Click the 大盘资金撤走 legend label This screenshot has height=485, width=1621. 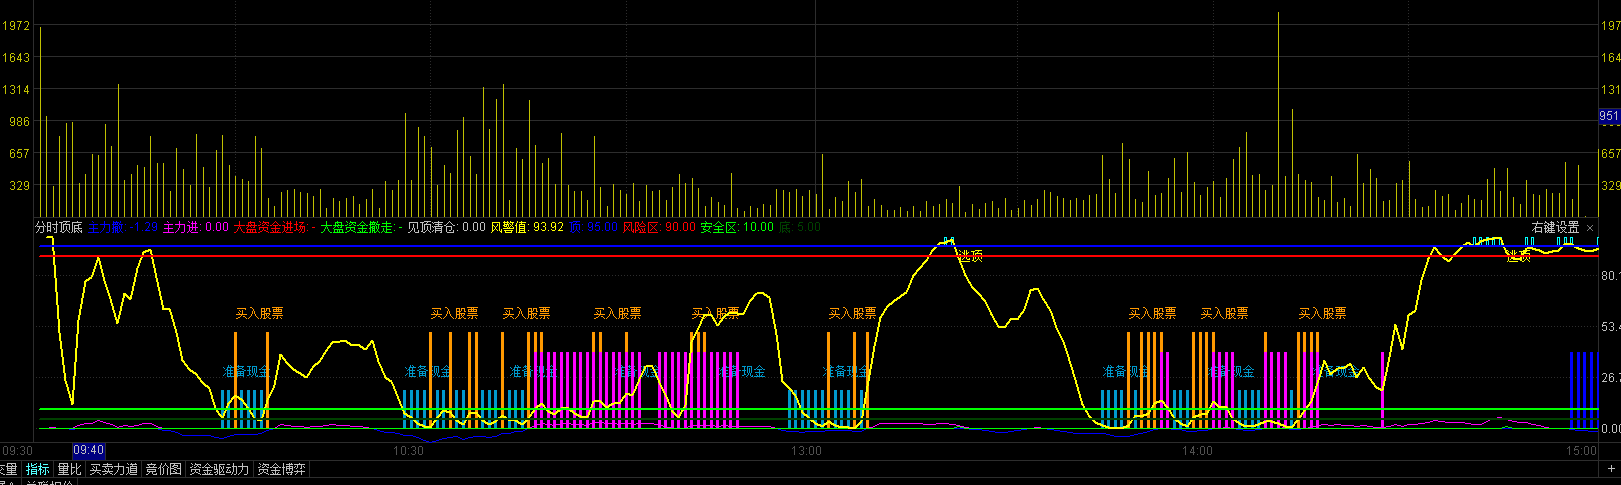pyautogui.click(x=357, y=227)
